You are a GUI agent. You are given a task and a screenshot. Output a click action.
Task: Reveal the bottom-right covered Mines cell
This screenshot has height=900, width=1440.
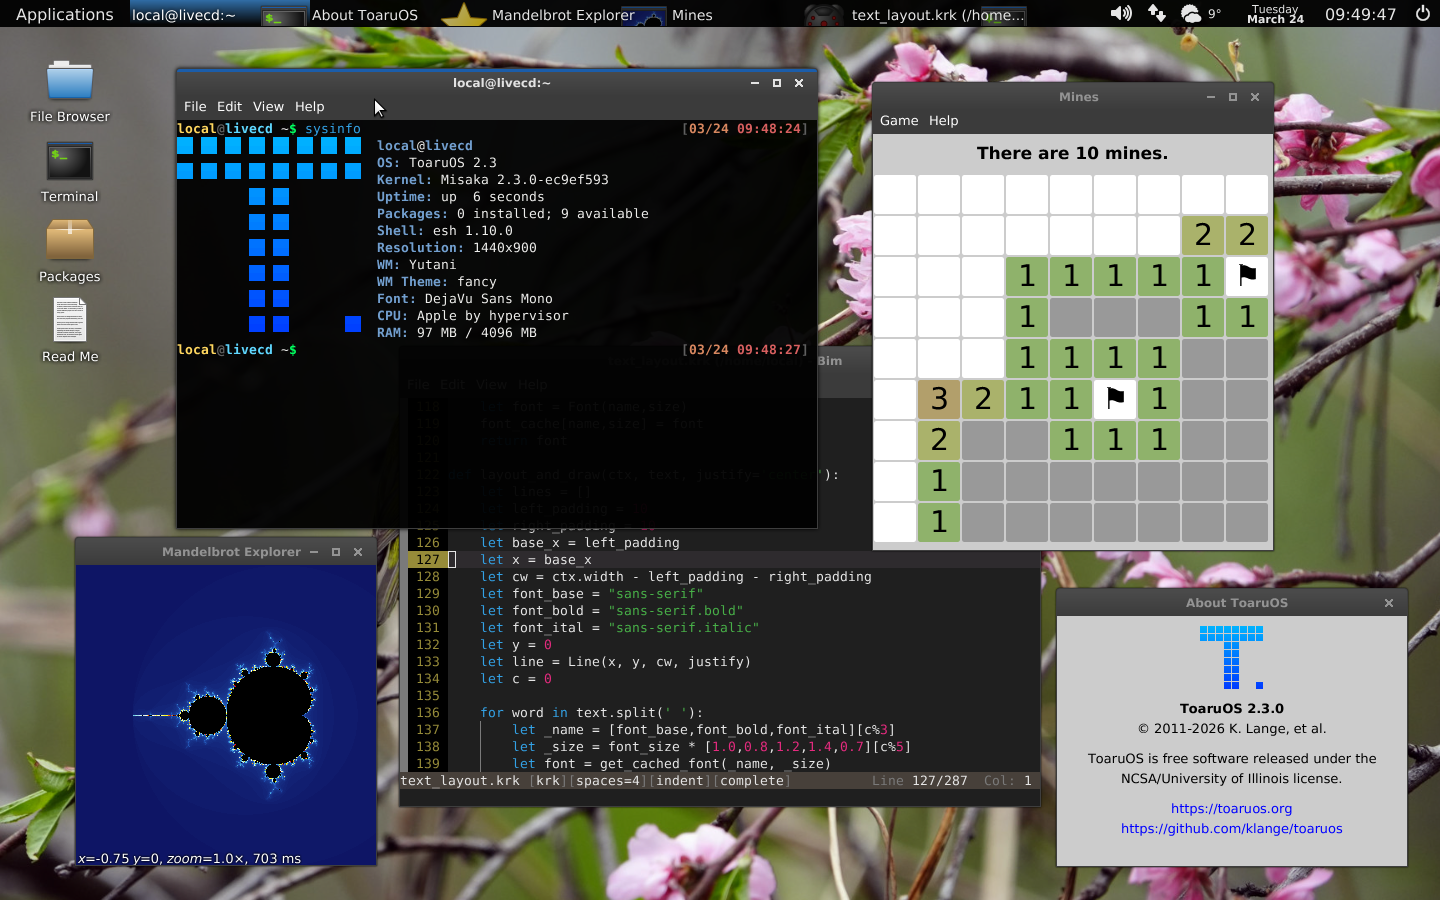coord(1246,522)
